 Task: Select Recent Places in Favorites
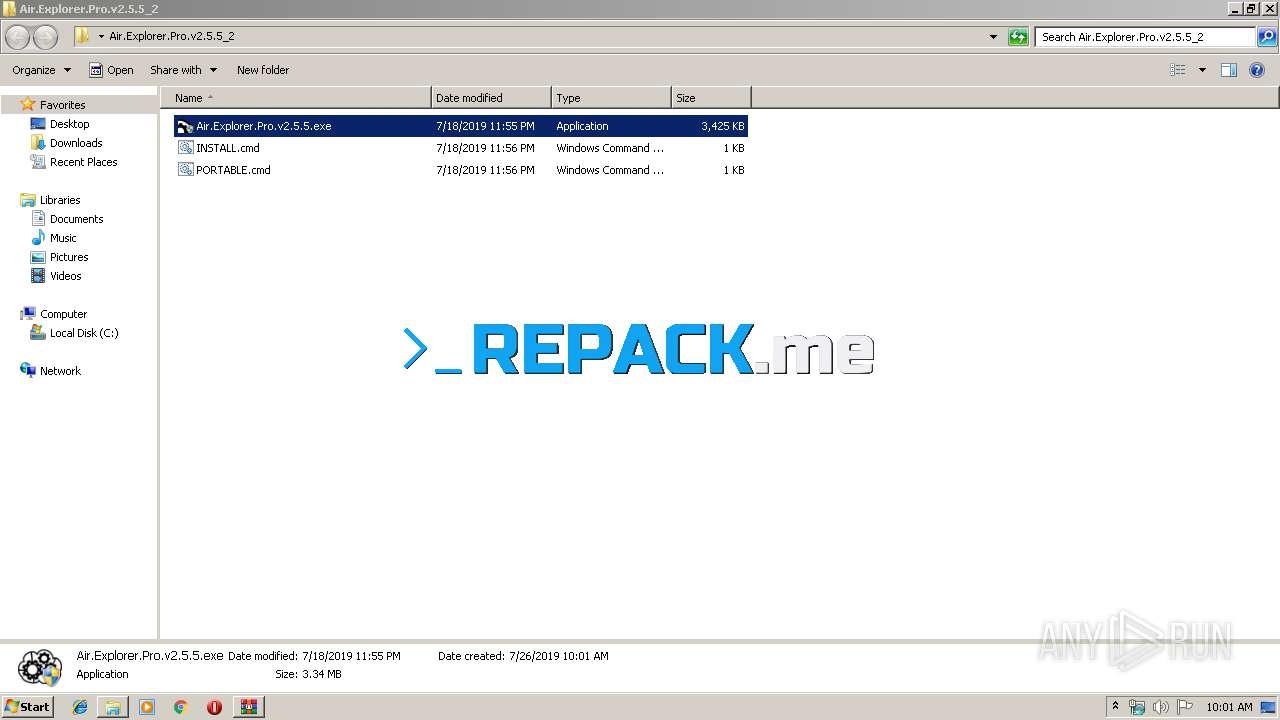pyautogui.click(x=83, y=162)
